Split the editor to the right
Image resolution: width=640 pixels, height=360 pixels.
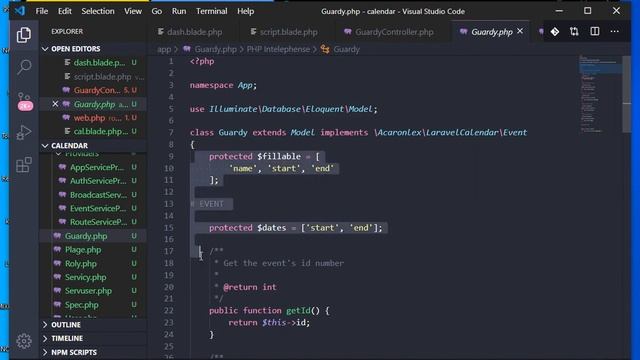pyautogui.click(x=595, y=31)
